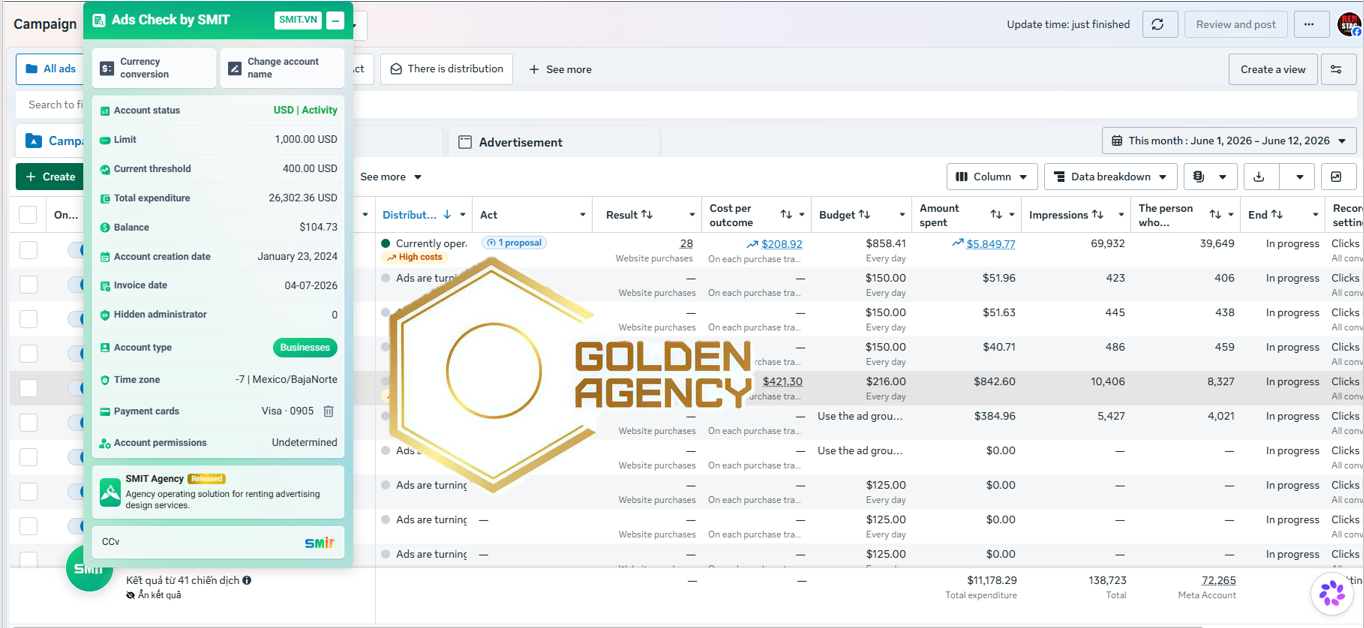The height and width of the screenshot is (628, 1364).
Task: Open the Act column header dropdown arrow
Action: (583, 215)
